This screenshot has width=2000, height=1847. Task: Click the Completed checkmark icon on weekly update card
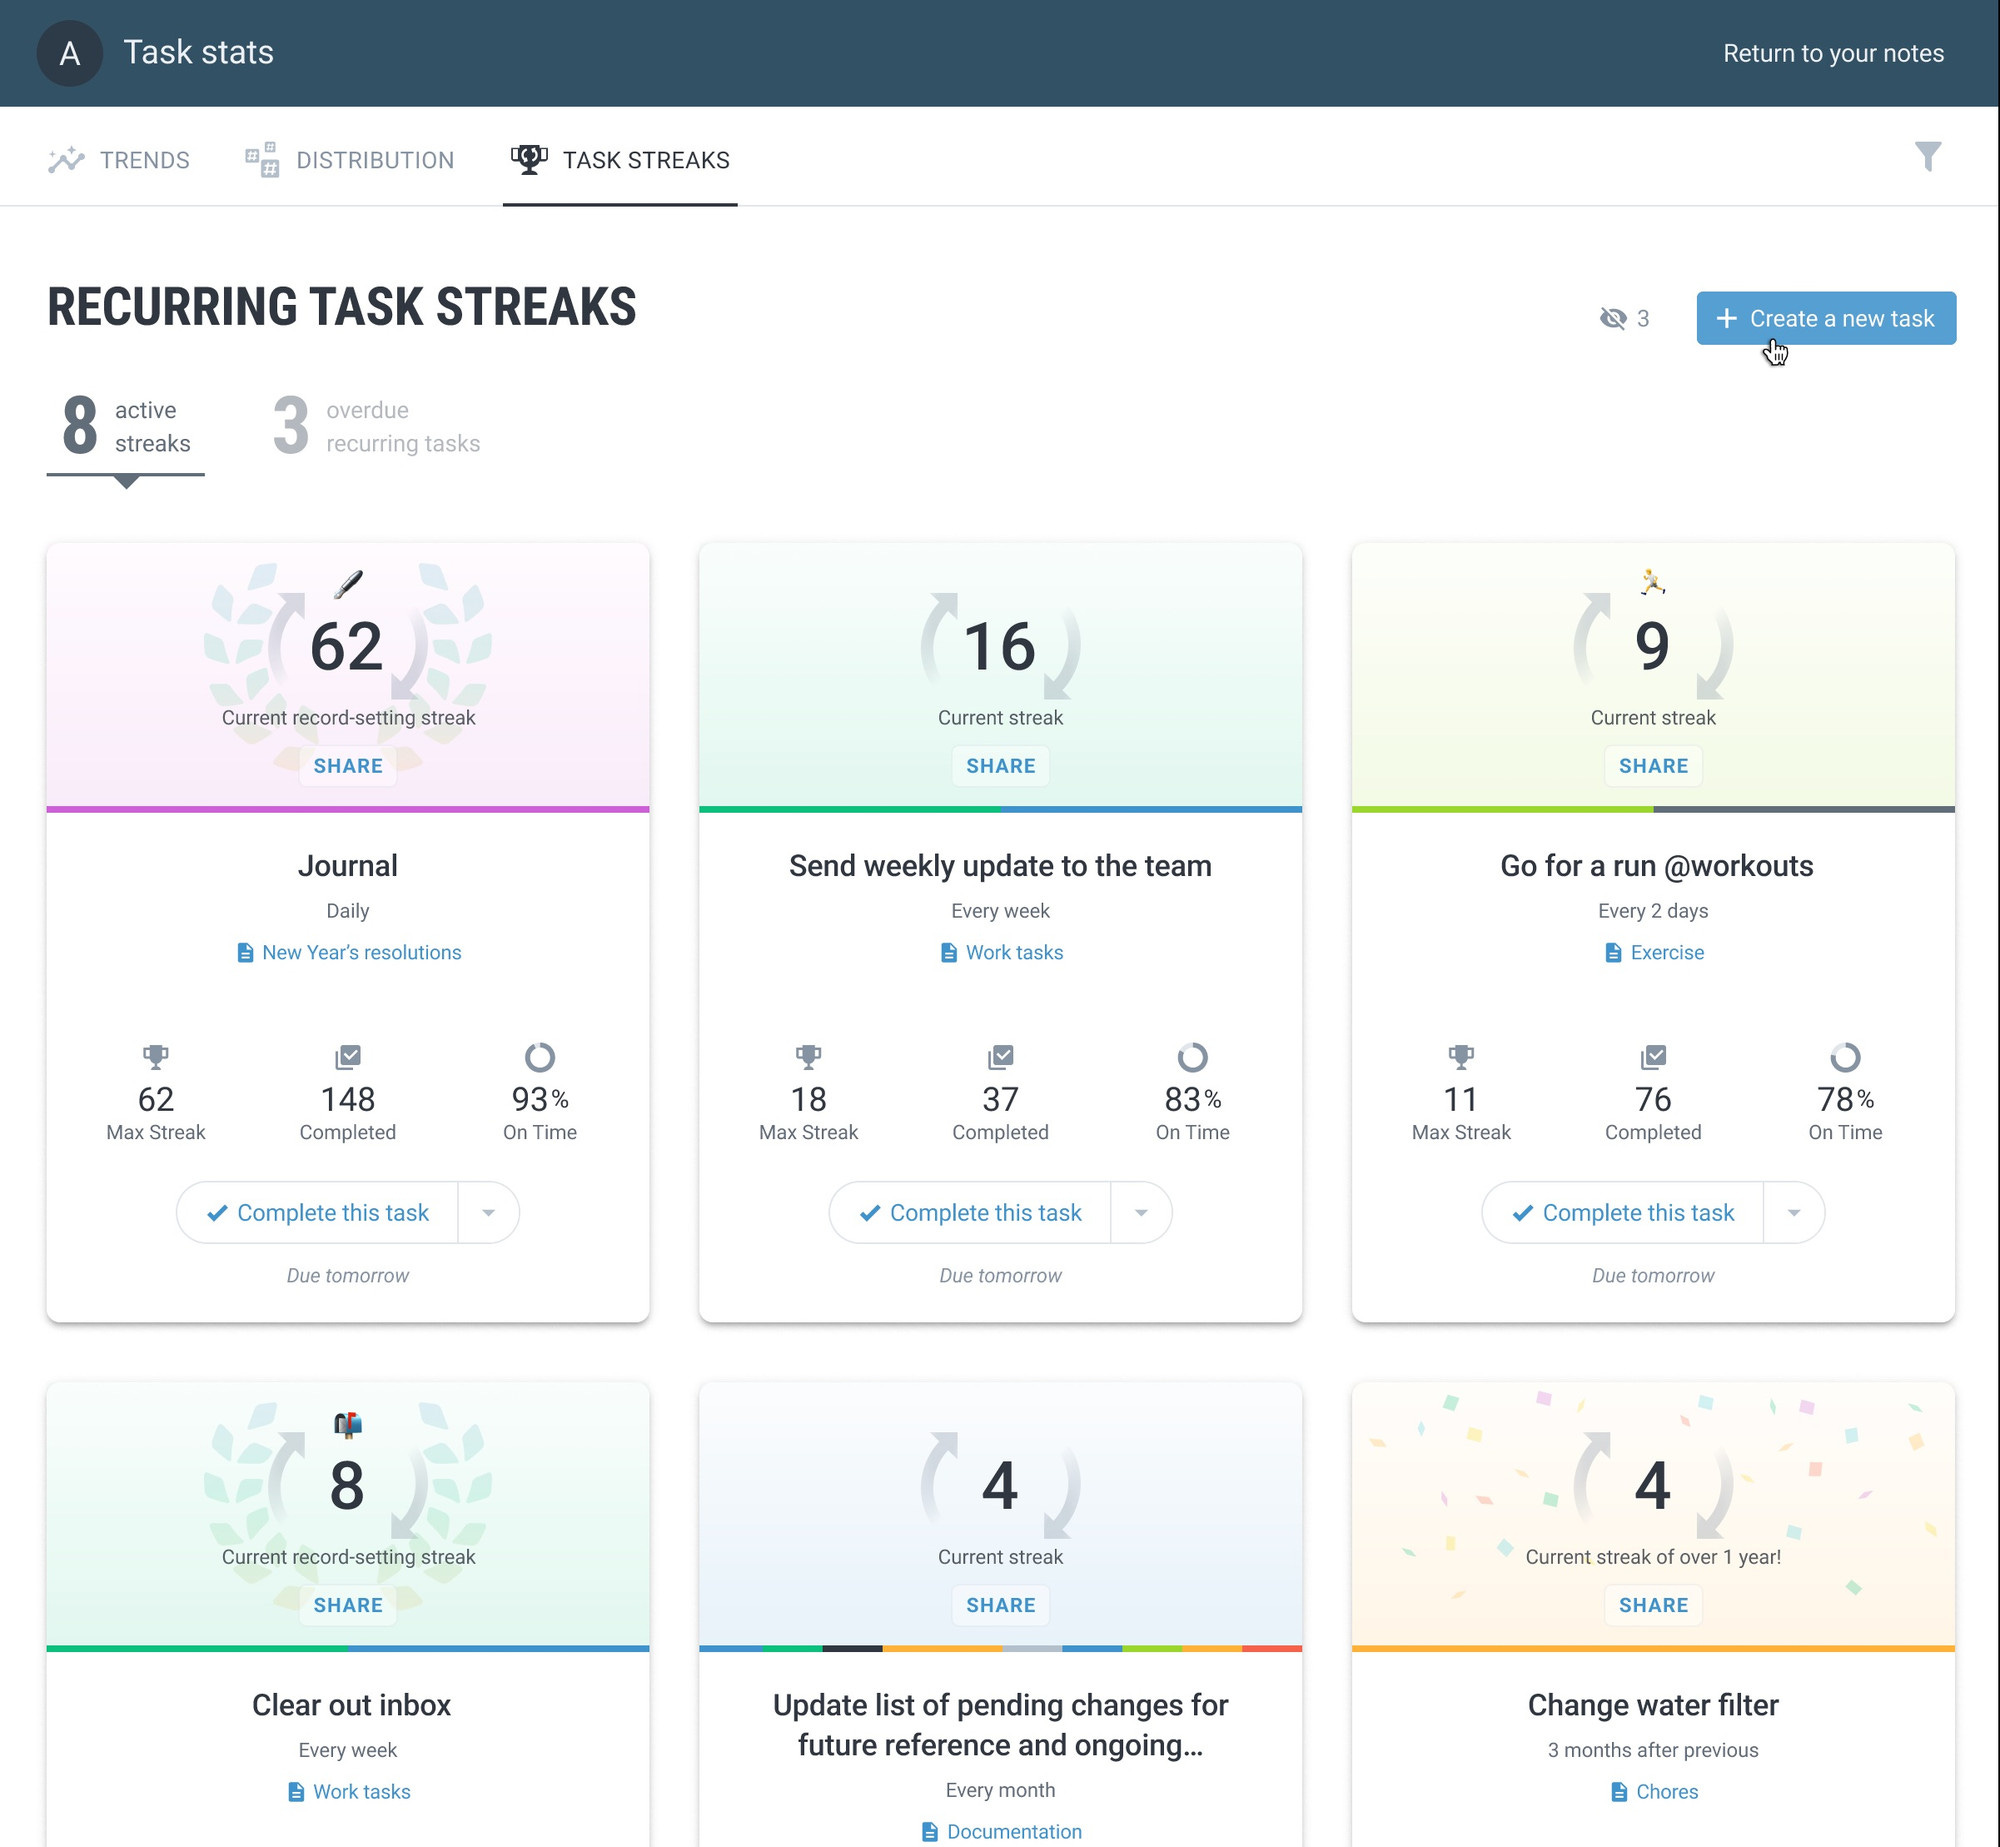[x=1000, y=1056]
